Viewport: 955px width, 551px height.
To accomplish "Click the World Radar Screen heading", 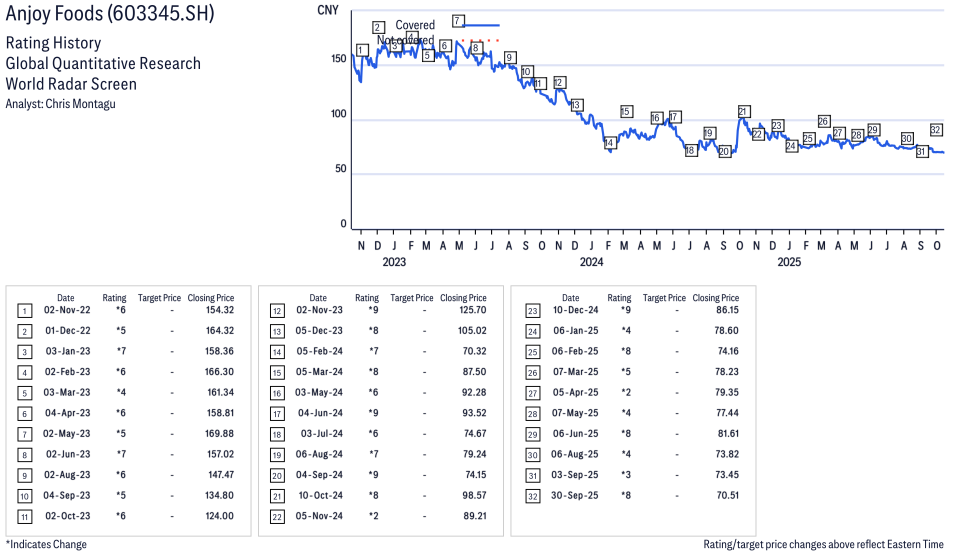I will 71,84.
